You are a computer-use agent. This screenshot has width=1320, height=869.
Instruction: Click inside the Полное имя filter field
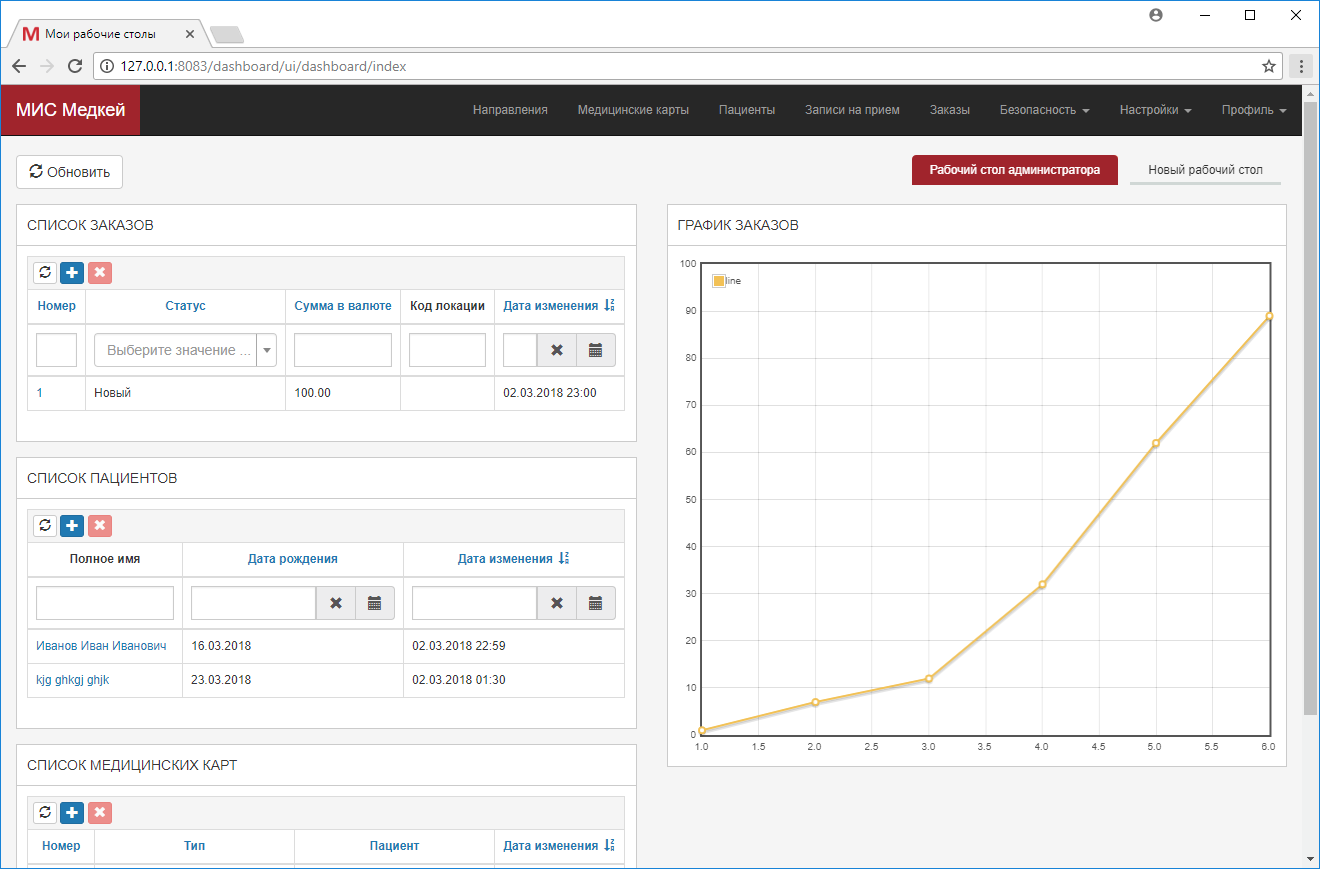coord(104,602)
